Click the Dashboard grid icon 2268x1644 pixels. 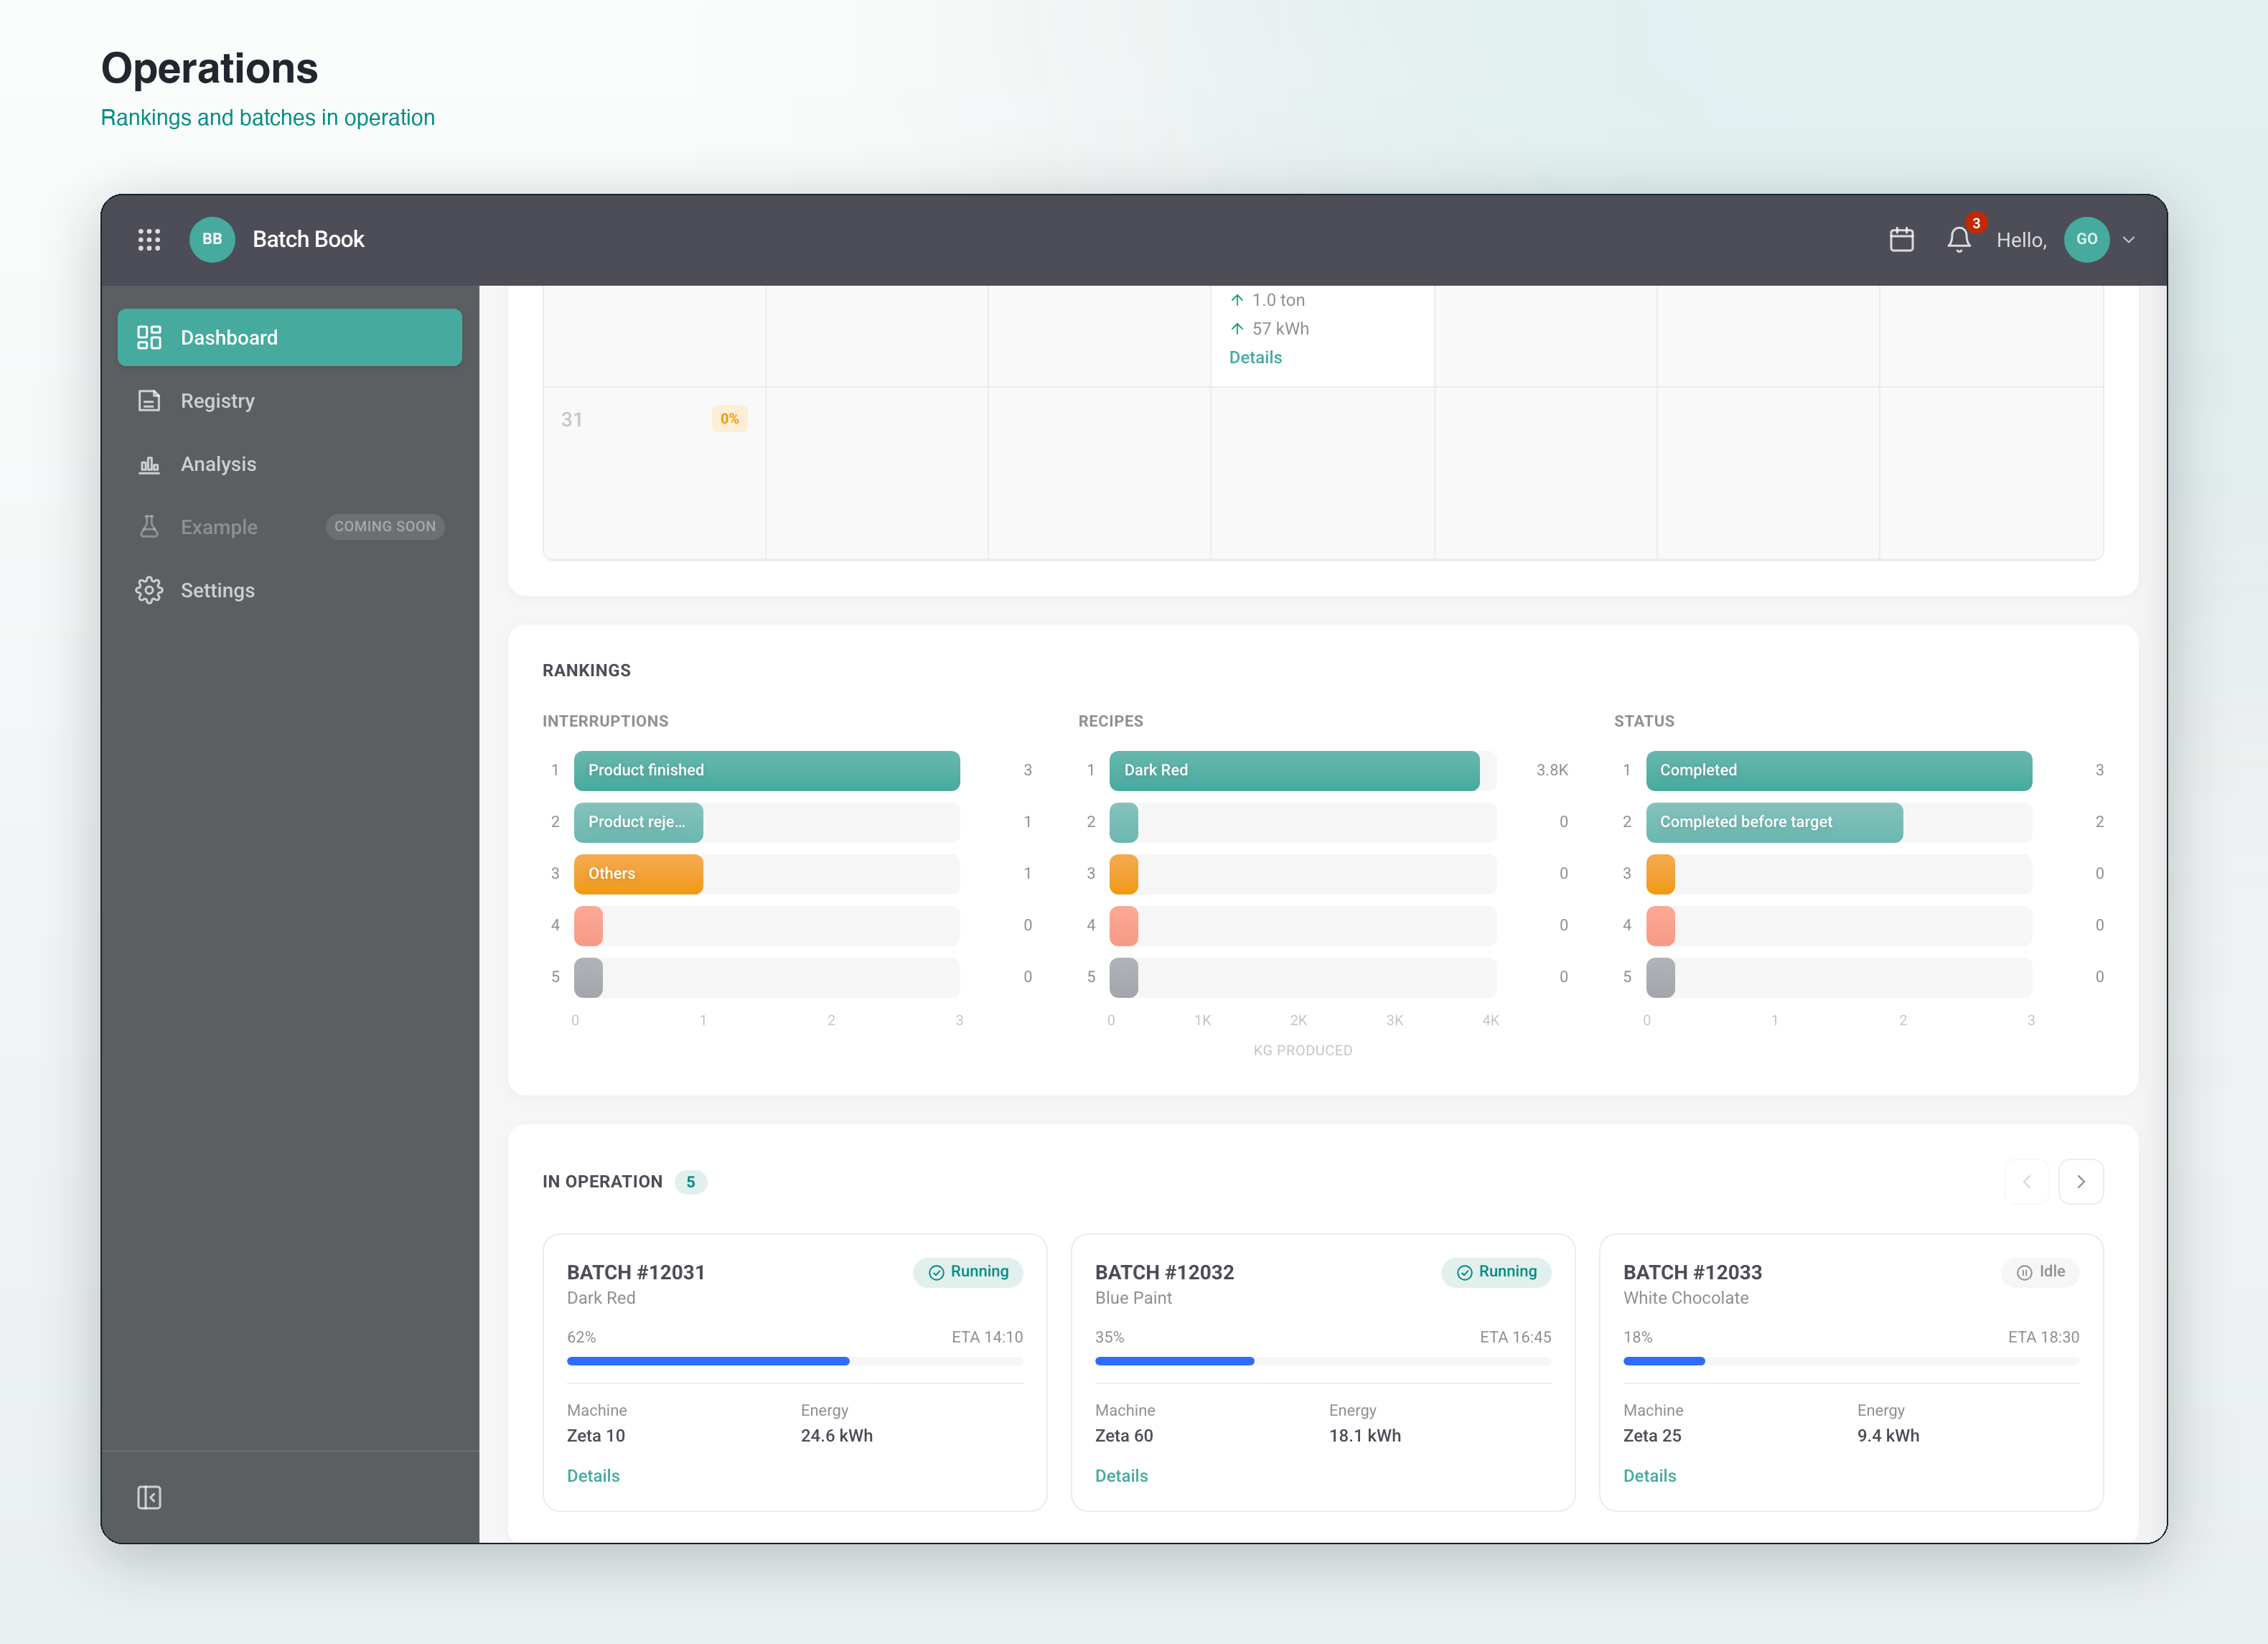pyautogui.click(x=149, y=337)
